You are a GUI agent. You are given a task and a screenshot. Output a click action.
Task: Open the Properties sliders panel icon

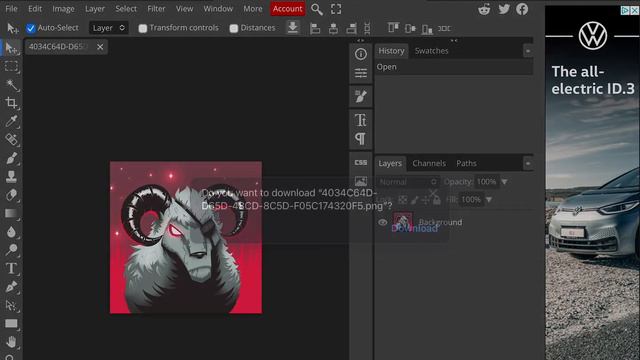coord(360,73)
